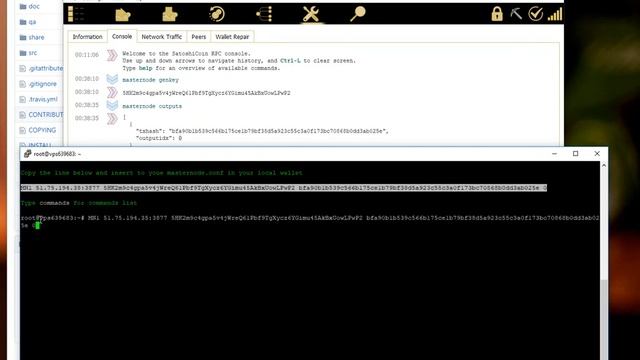Click the highlighted MN1 line in terminal

(284, 188)
